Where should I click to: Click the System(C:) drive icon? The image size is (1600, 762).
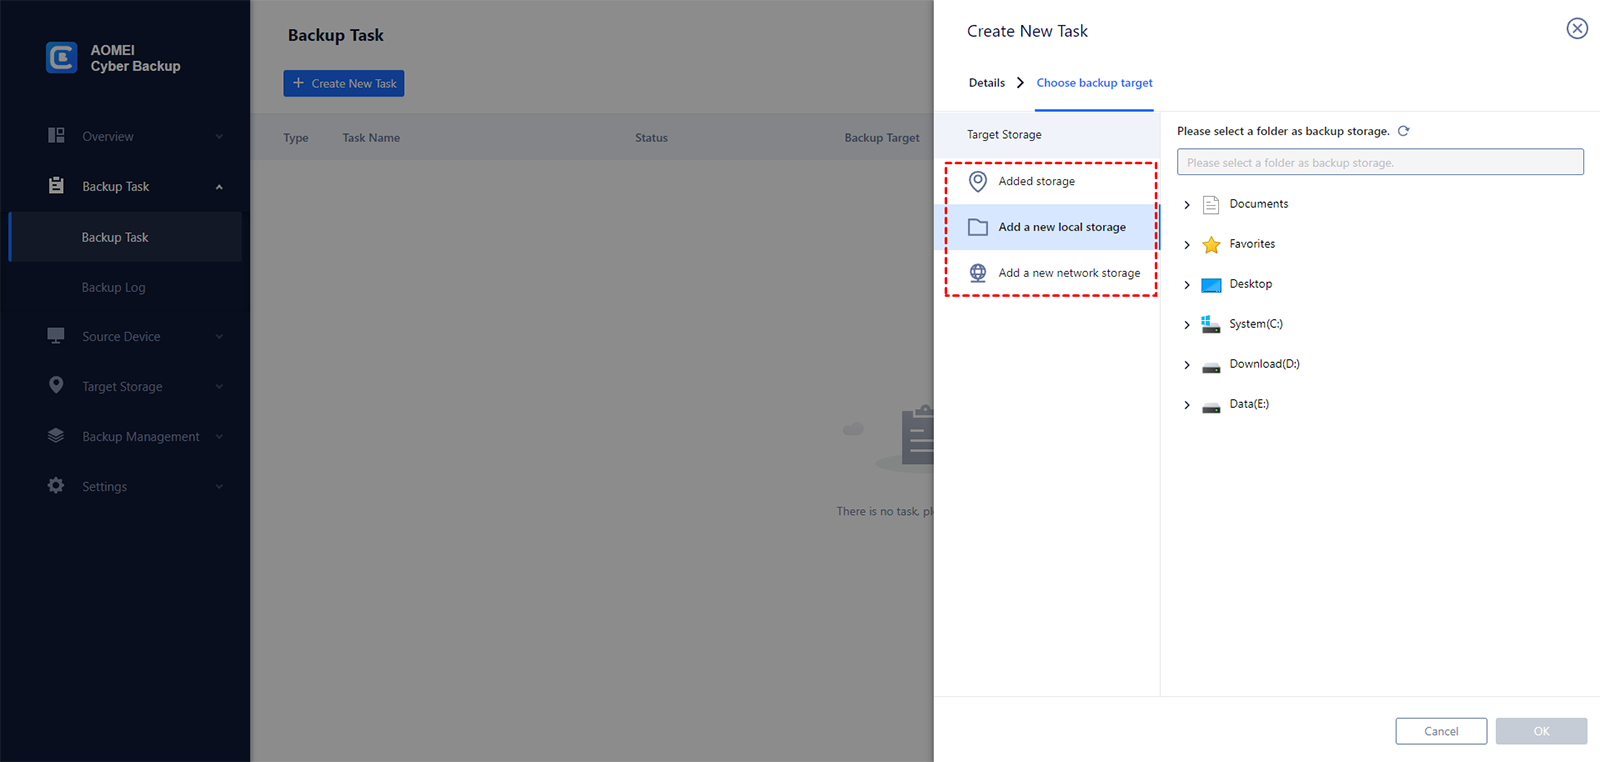pyautogui.click(x=1211, y=324)
